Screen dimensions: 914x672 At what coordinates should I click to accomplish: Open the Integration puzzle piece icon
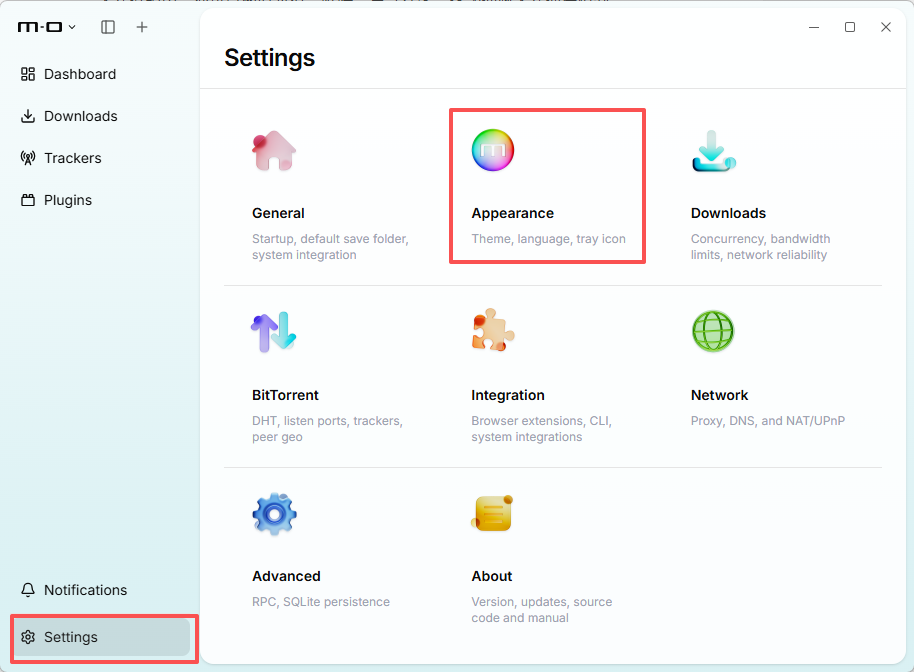tap(493, 330)
